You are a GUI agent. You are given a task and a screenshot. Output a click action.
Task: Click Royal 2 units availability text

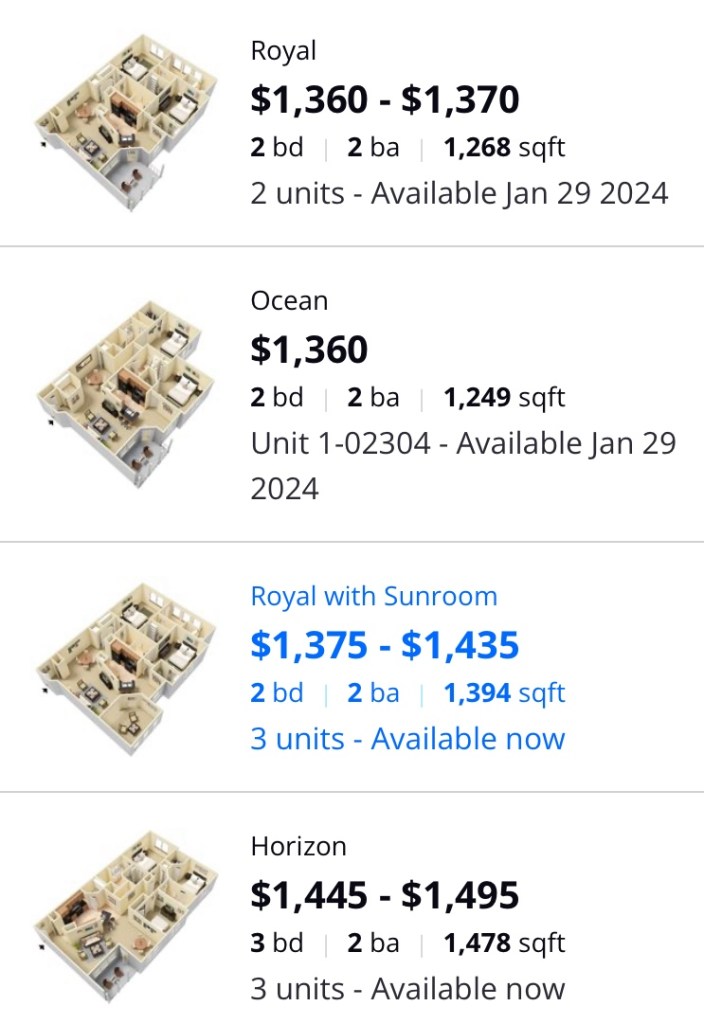pos(459,193)
